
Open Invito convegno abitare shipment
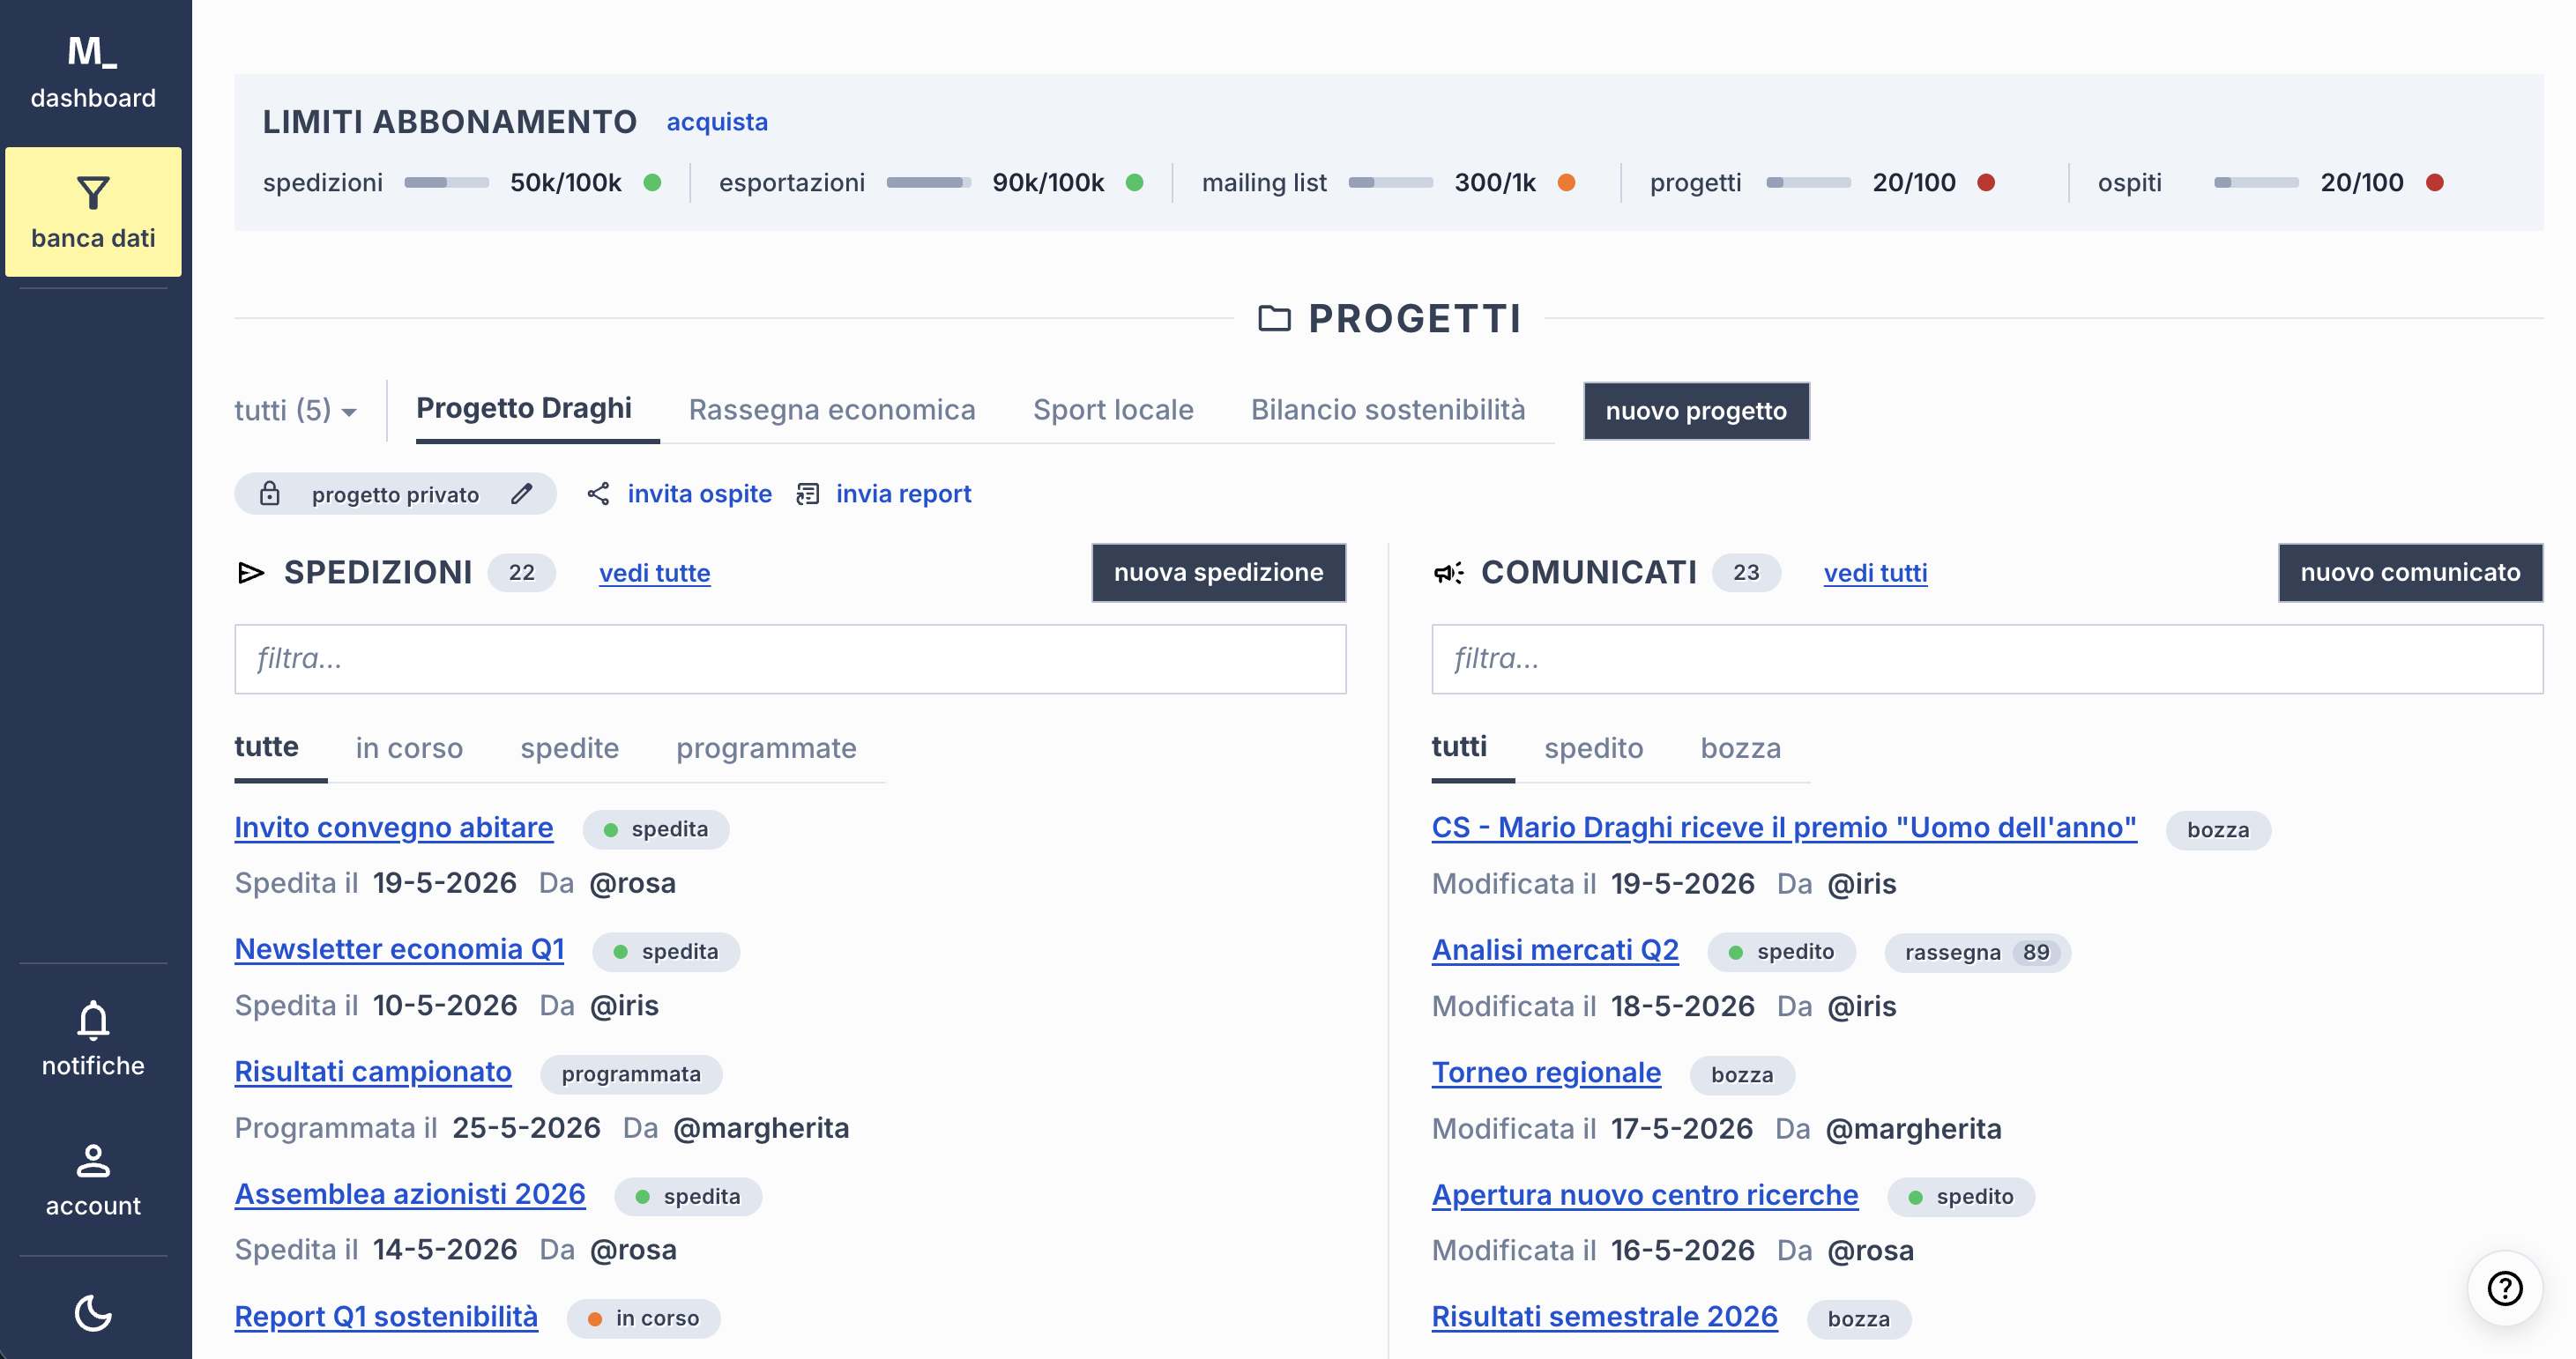pos(394,828)
